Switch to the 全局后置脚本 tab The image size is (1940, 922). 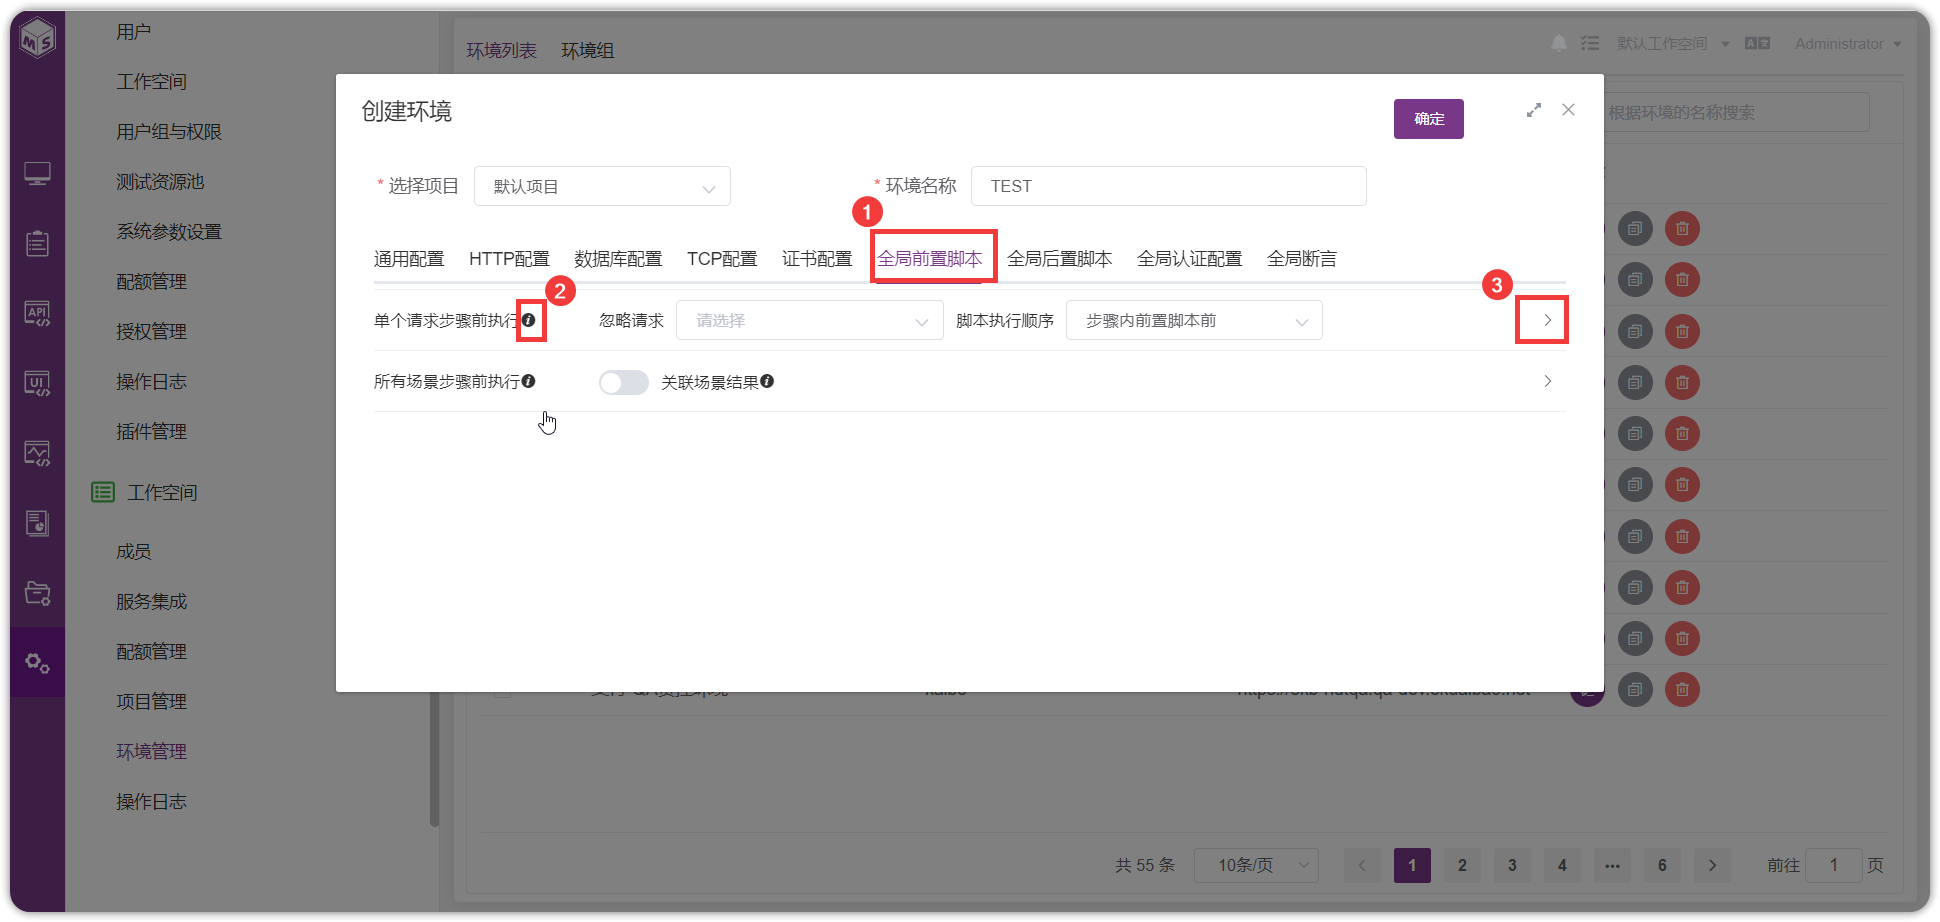pyautogui.click(x=1059, y=259)
